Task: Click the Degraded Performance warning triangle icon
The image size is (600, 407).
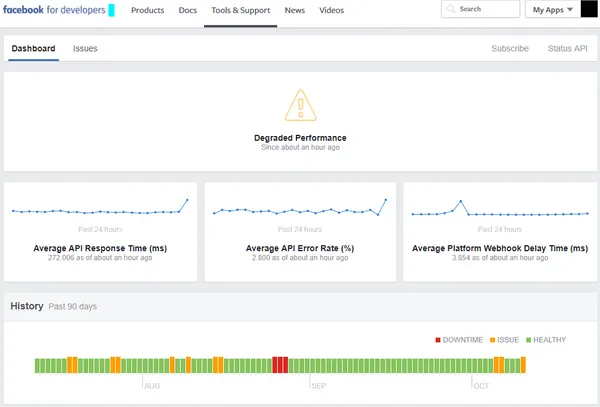Action: 299,105
